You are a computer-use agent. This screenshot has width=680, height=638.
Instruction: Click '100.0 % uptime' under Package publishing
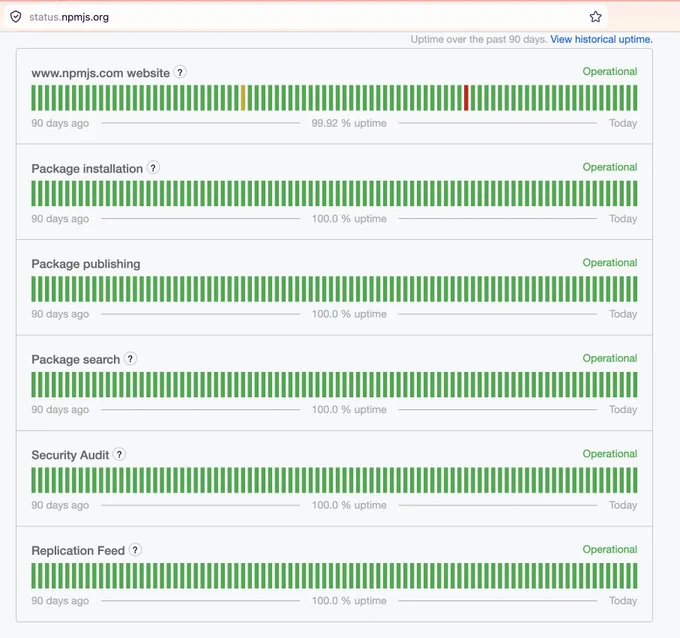click(x=349, y=314)
